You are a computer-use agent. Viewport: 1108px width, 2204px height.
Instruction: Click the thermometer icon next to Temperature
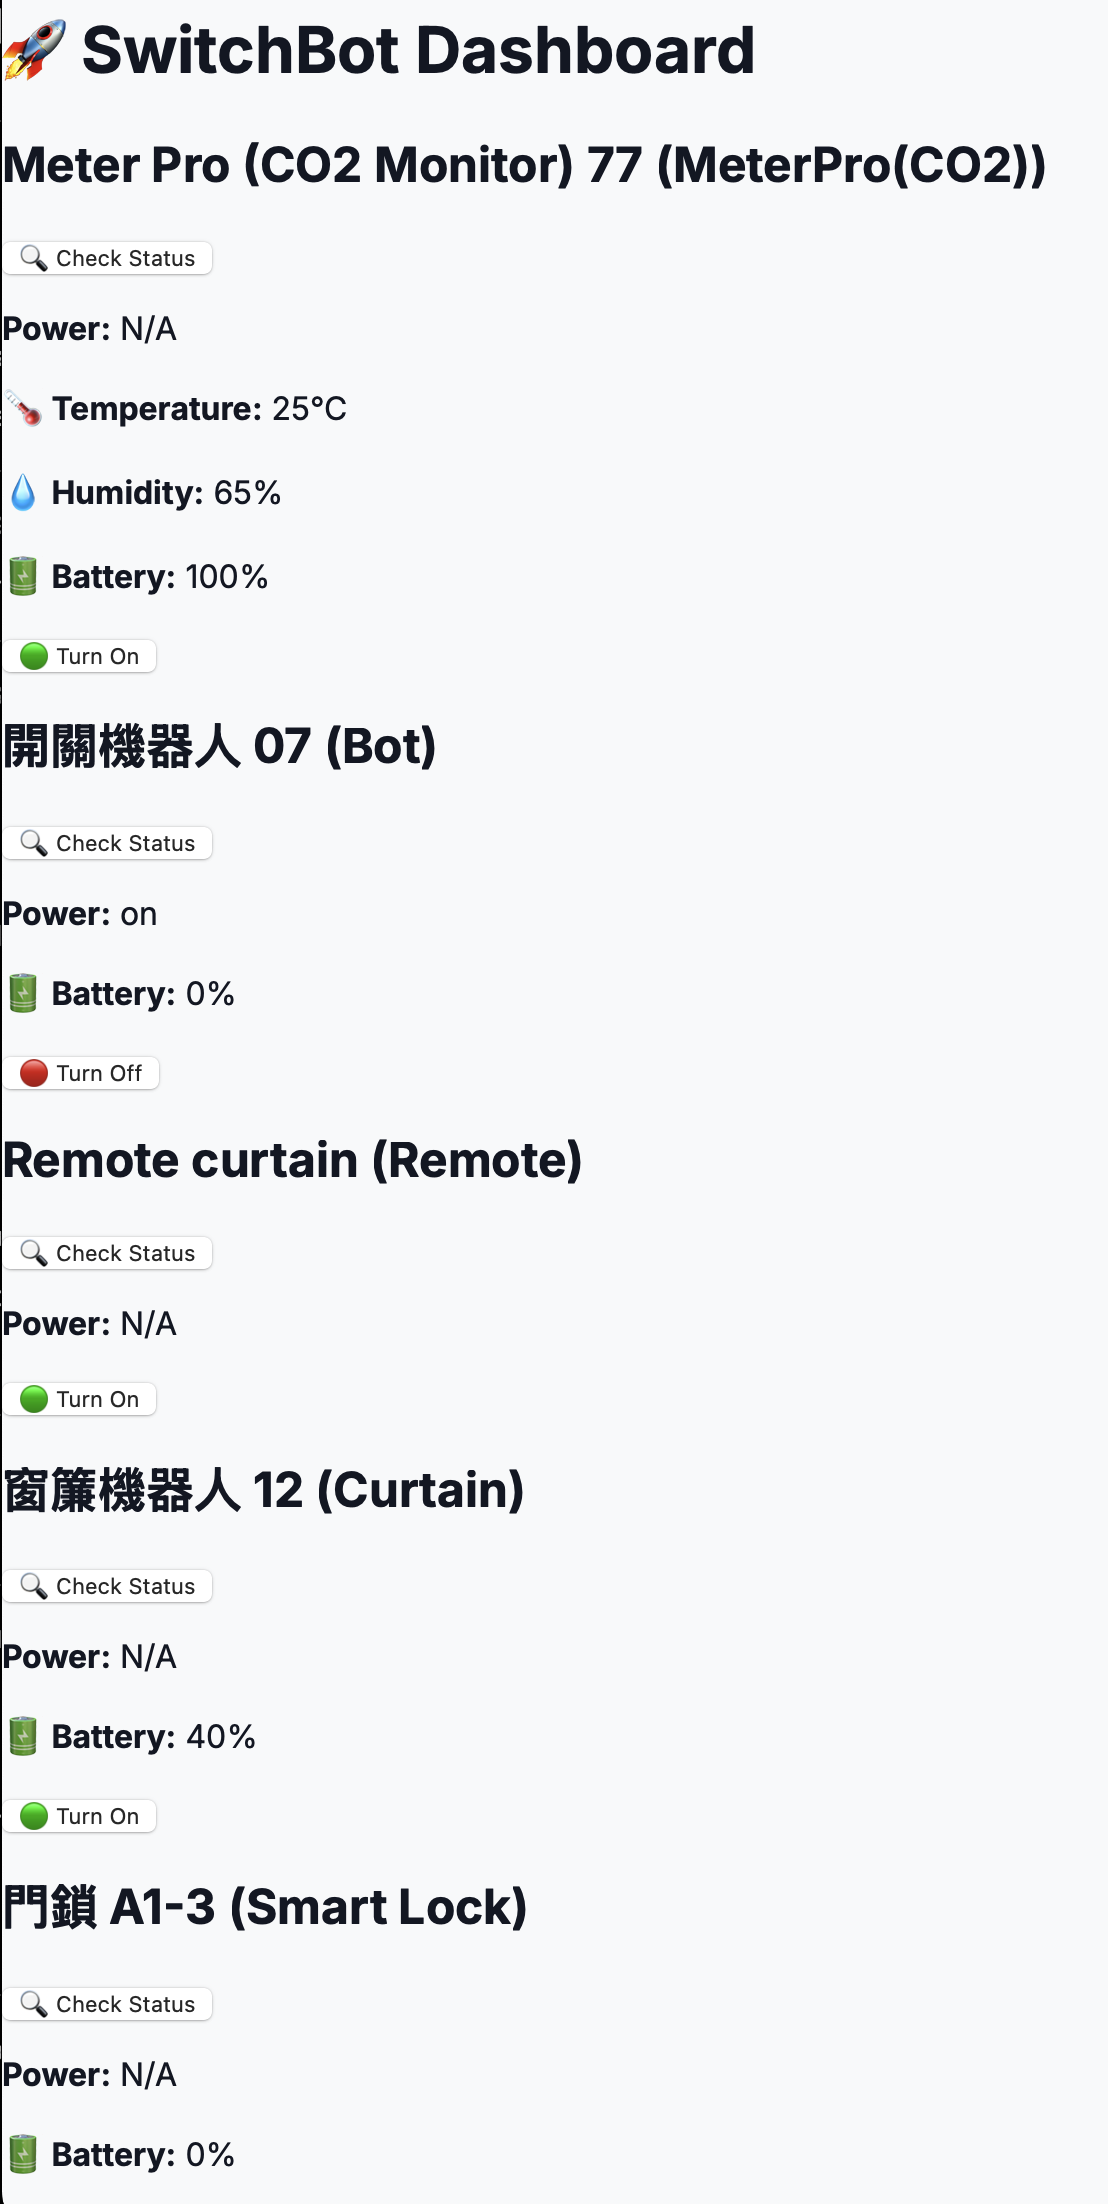(23, 409)
